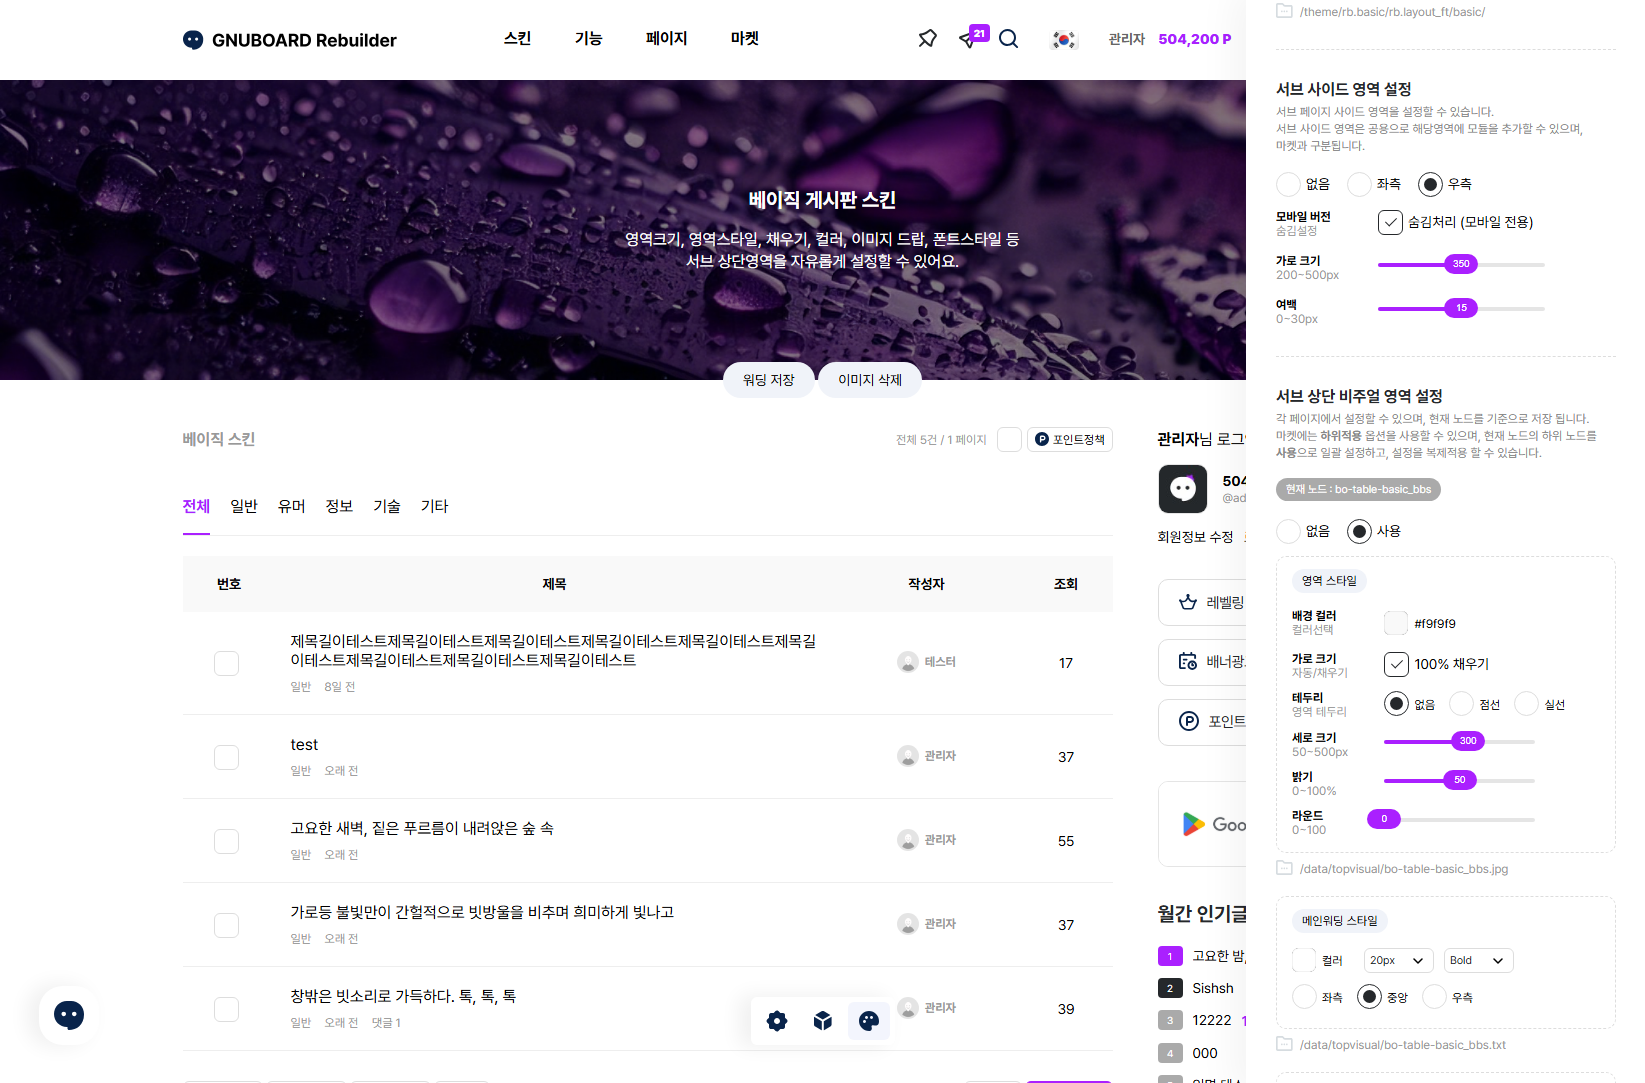1645x1083 pixels.
Task: Select 없음 for sub side area
Action: coord(1289,184)
